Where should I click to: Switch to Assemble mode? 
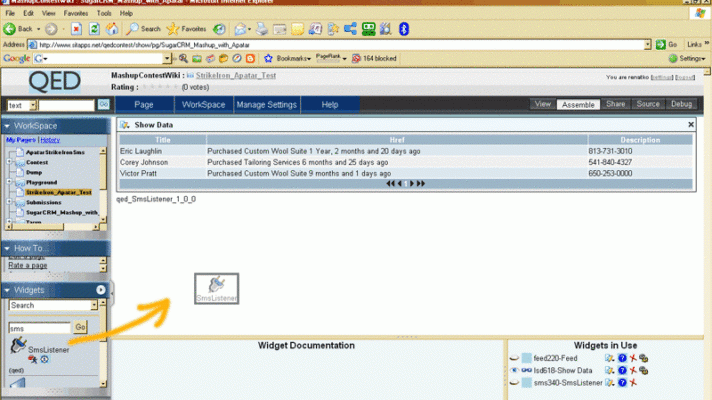578,104
